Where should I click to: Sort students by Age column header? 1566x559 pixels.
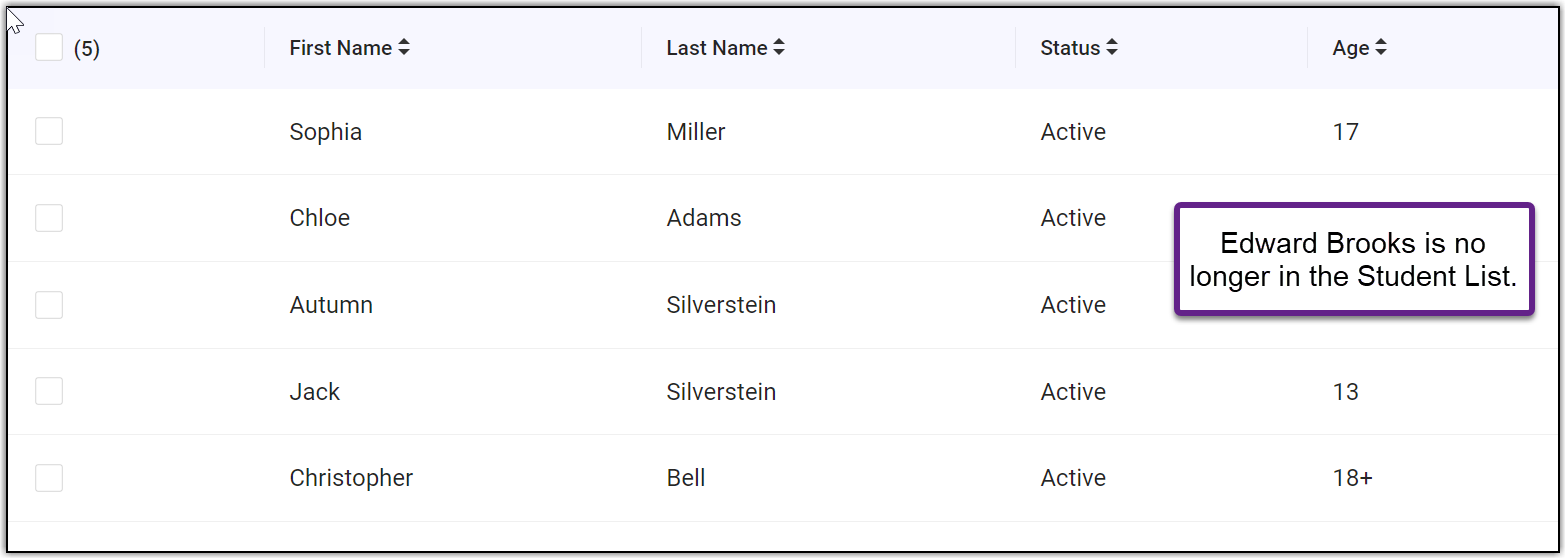pos(1350,48)
